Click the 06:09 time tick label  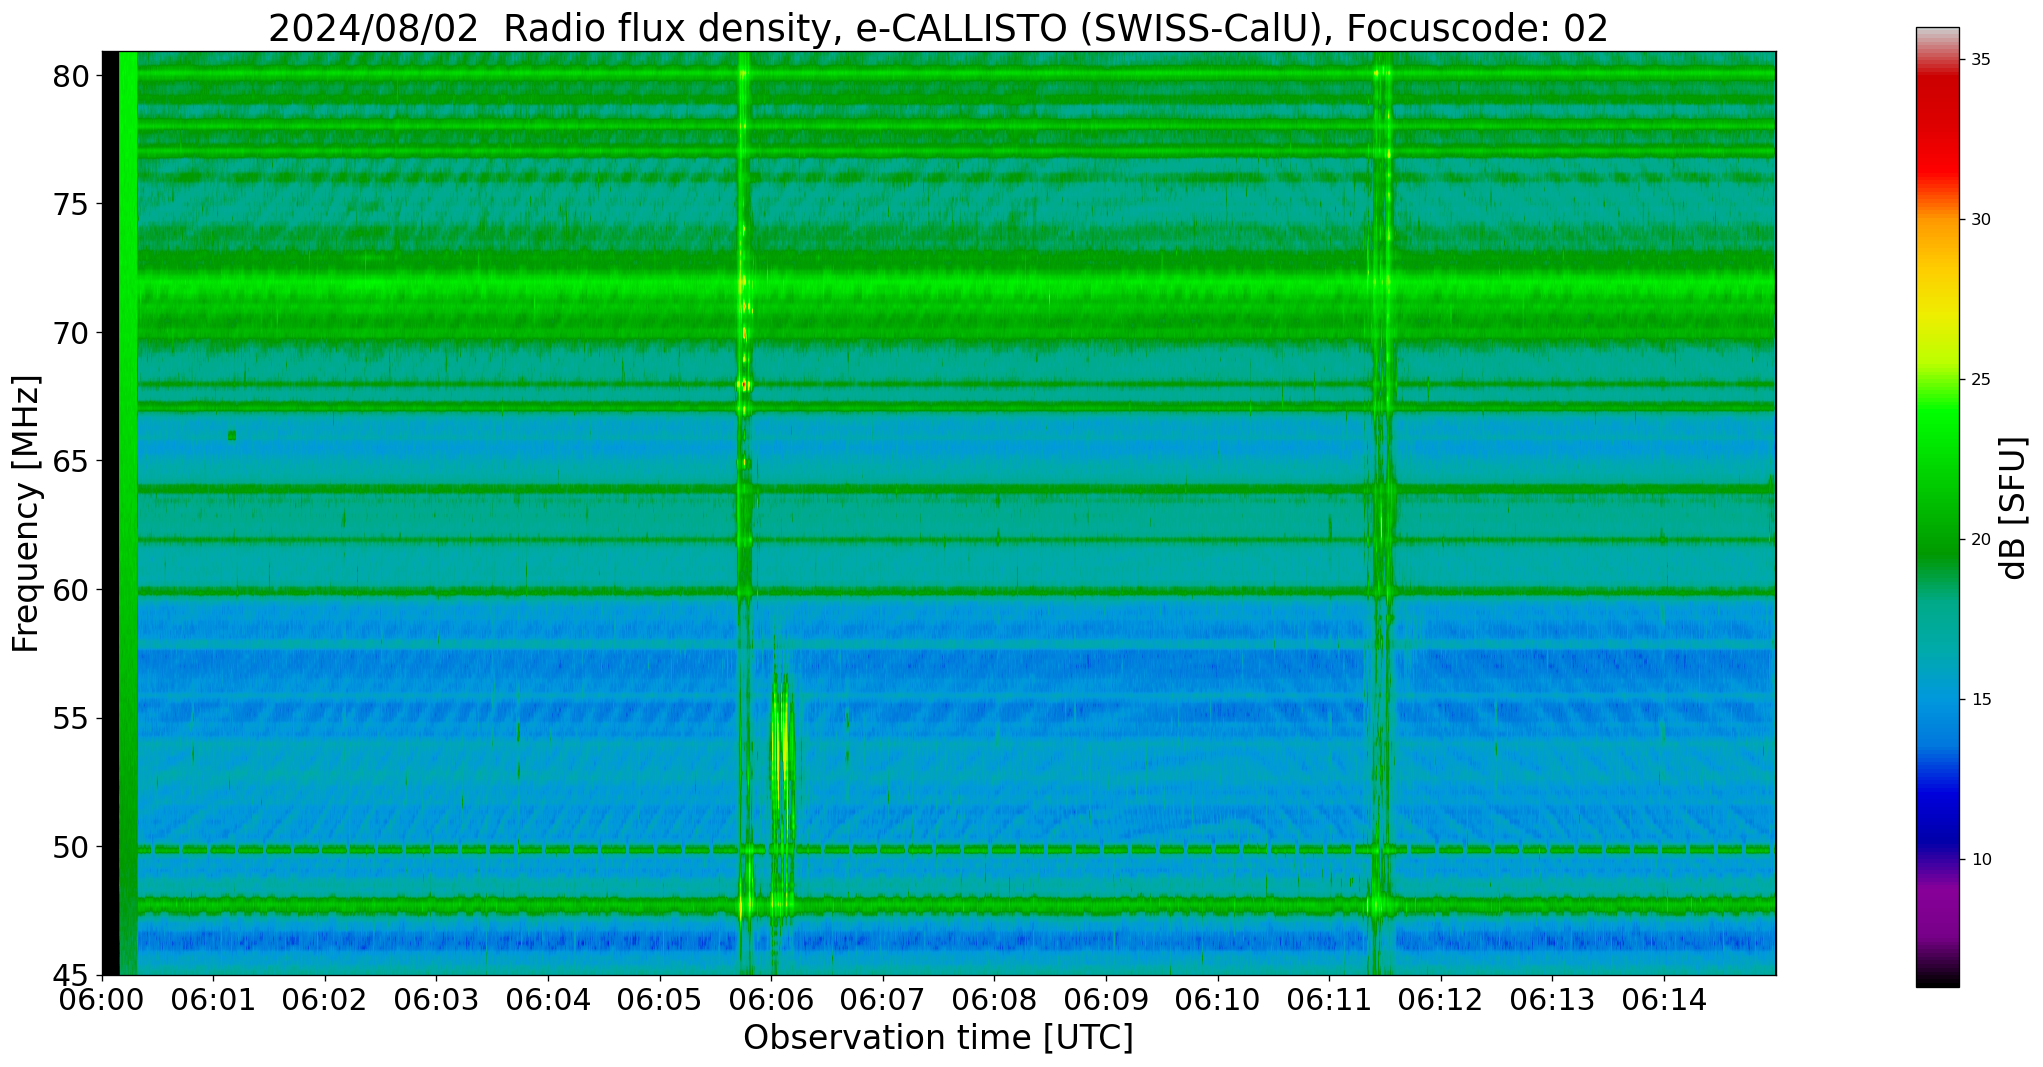[x=1106, y=999]
